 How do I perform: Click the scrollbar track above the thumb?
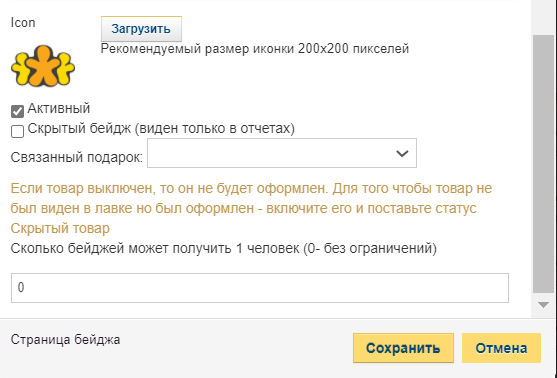544,17
